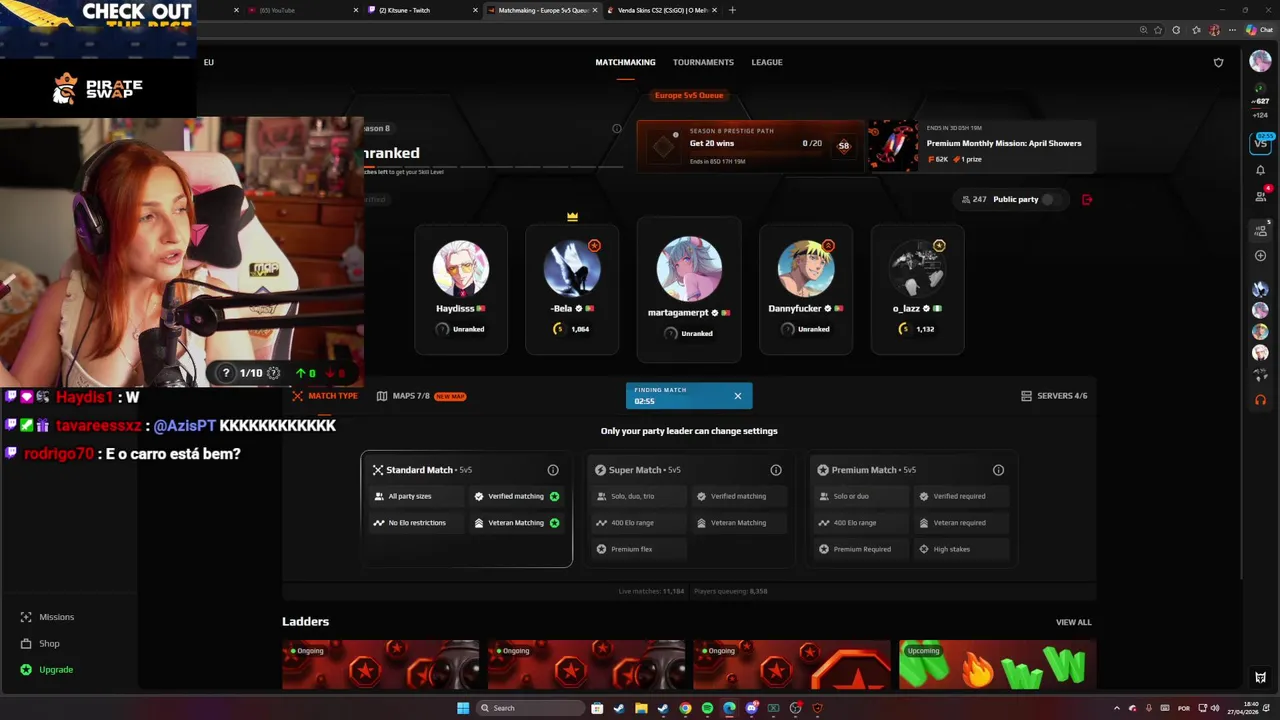Click the red leave party icon
This screenshot has height=720, width=1280.
(x=1087, y=199)
